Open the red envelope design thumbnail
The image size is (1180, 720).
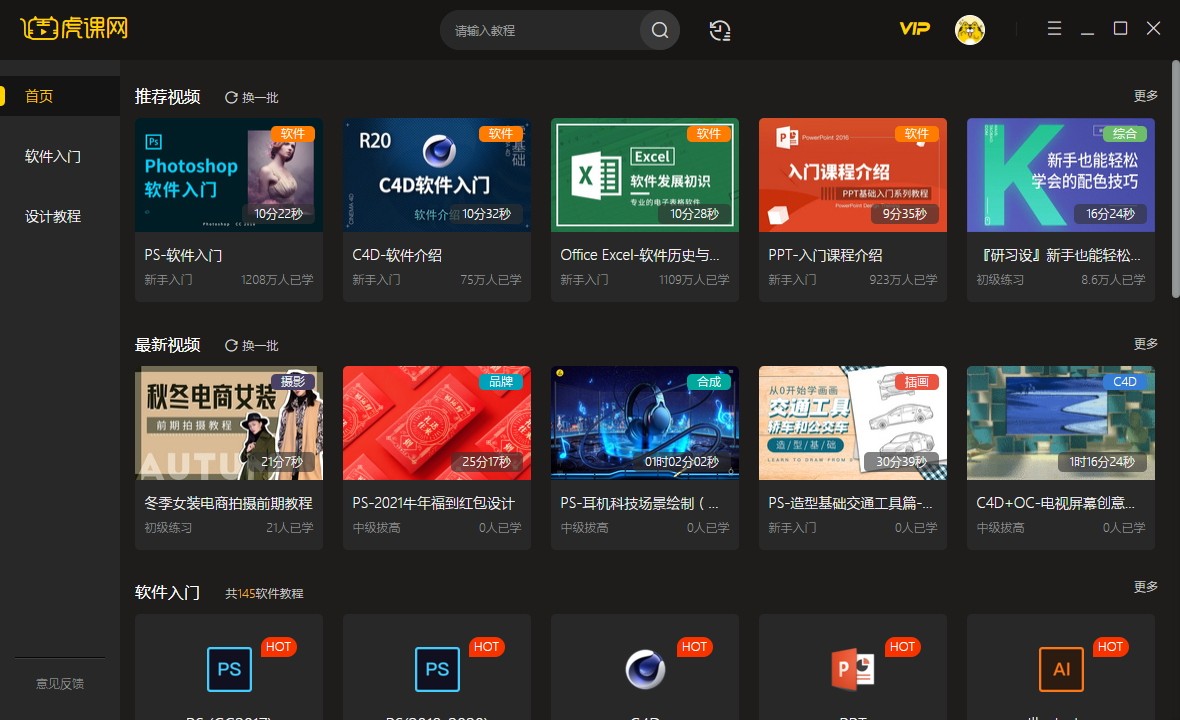[436, 423]
